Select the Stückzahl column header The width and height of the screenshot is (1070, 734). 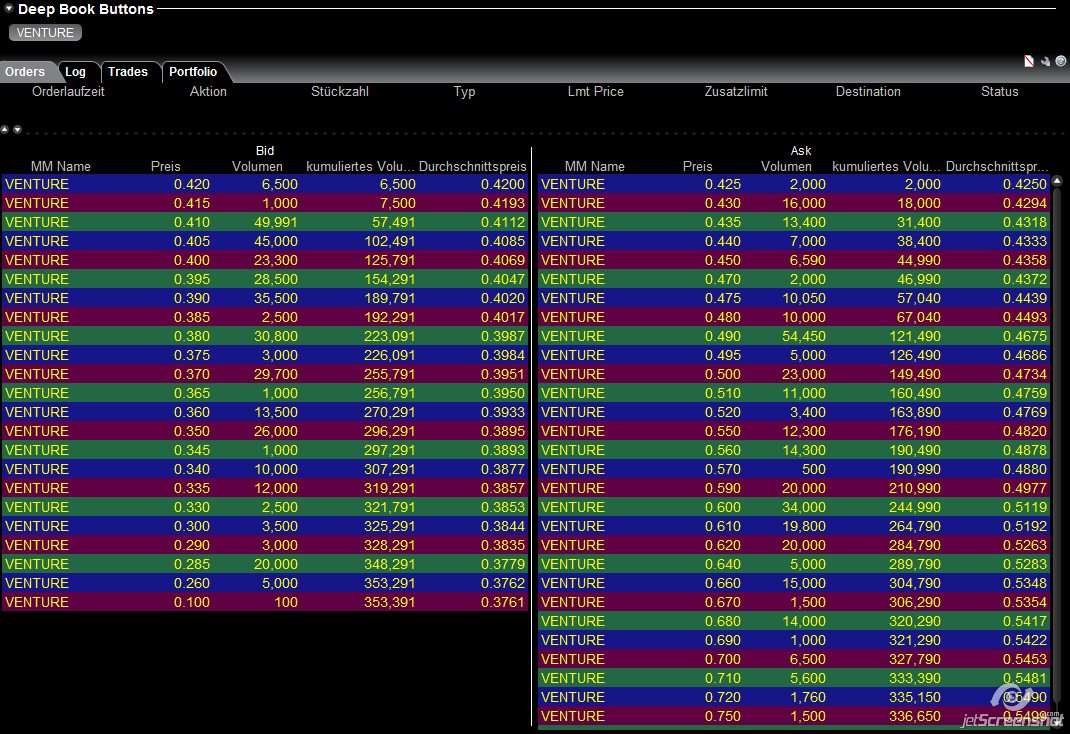(x=340, y=91)
